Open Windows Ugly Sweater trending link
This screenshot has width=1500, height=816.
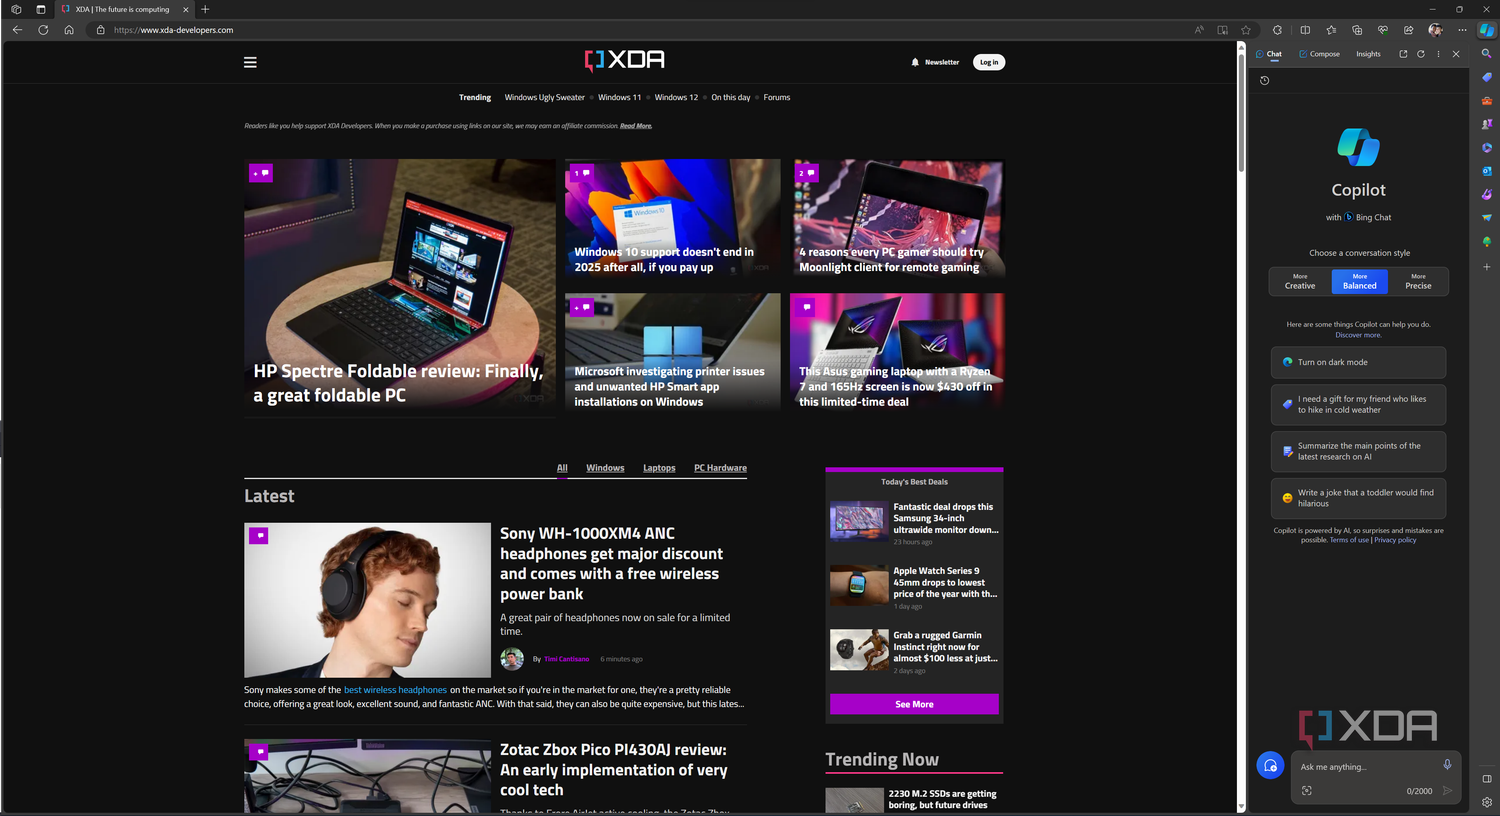click(x=544, y=97)
